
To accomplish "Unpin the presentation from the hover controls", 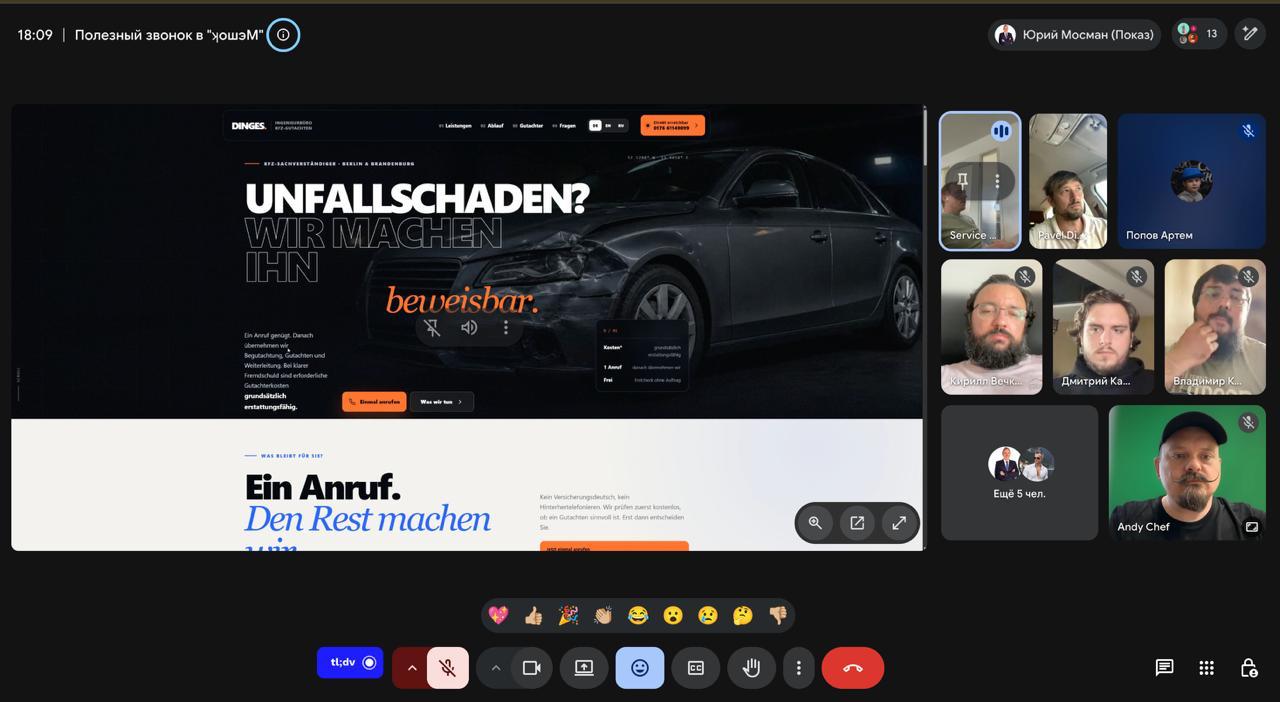I will coord(432,327).
